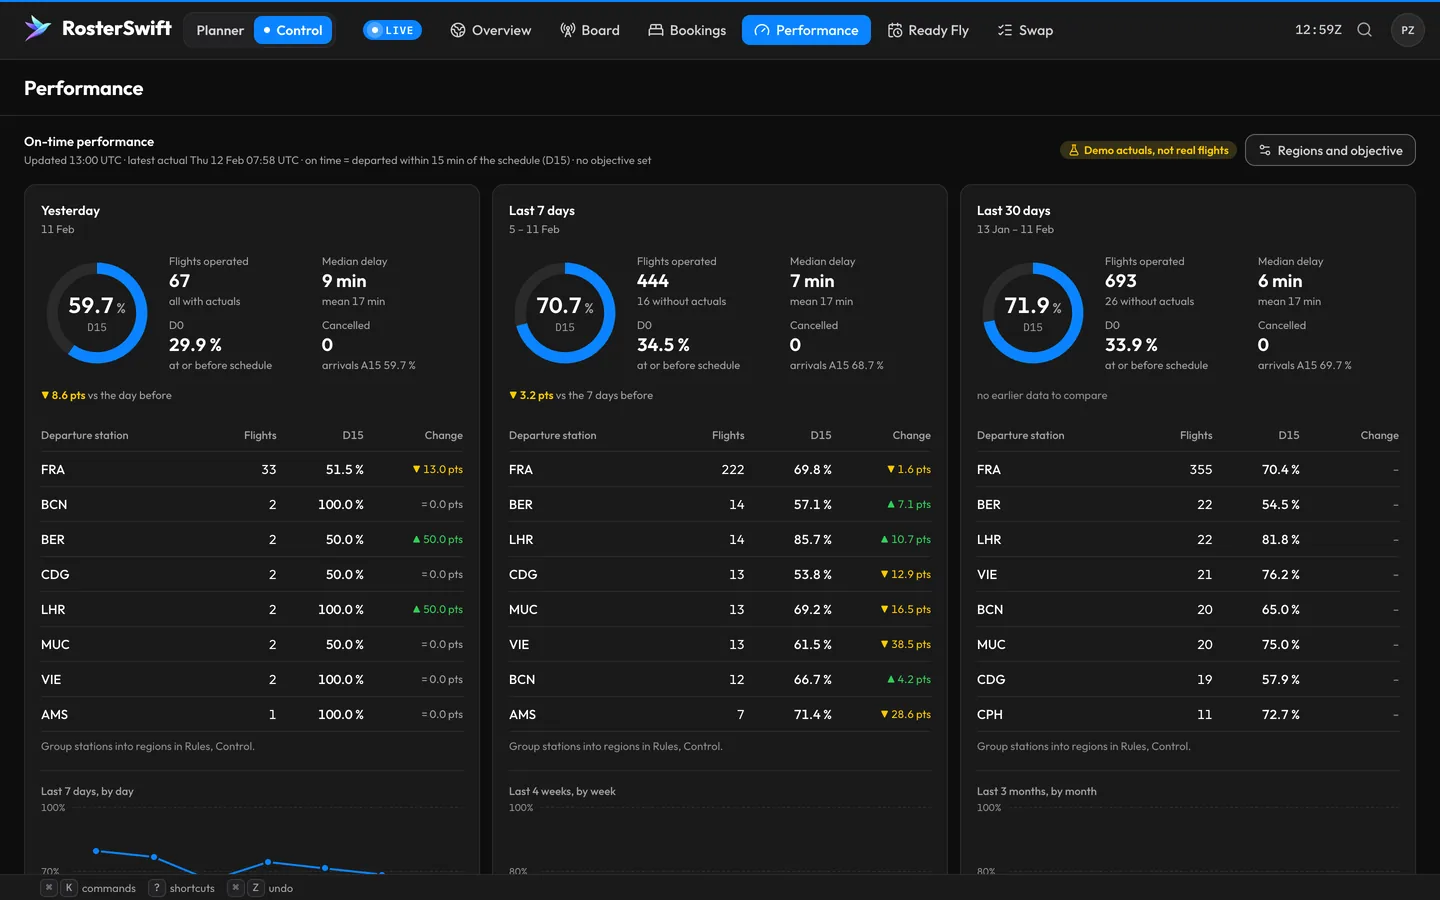Click the Performance page heading
1440x900 pixels.
[84, 88]
